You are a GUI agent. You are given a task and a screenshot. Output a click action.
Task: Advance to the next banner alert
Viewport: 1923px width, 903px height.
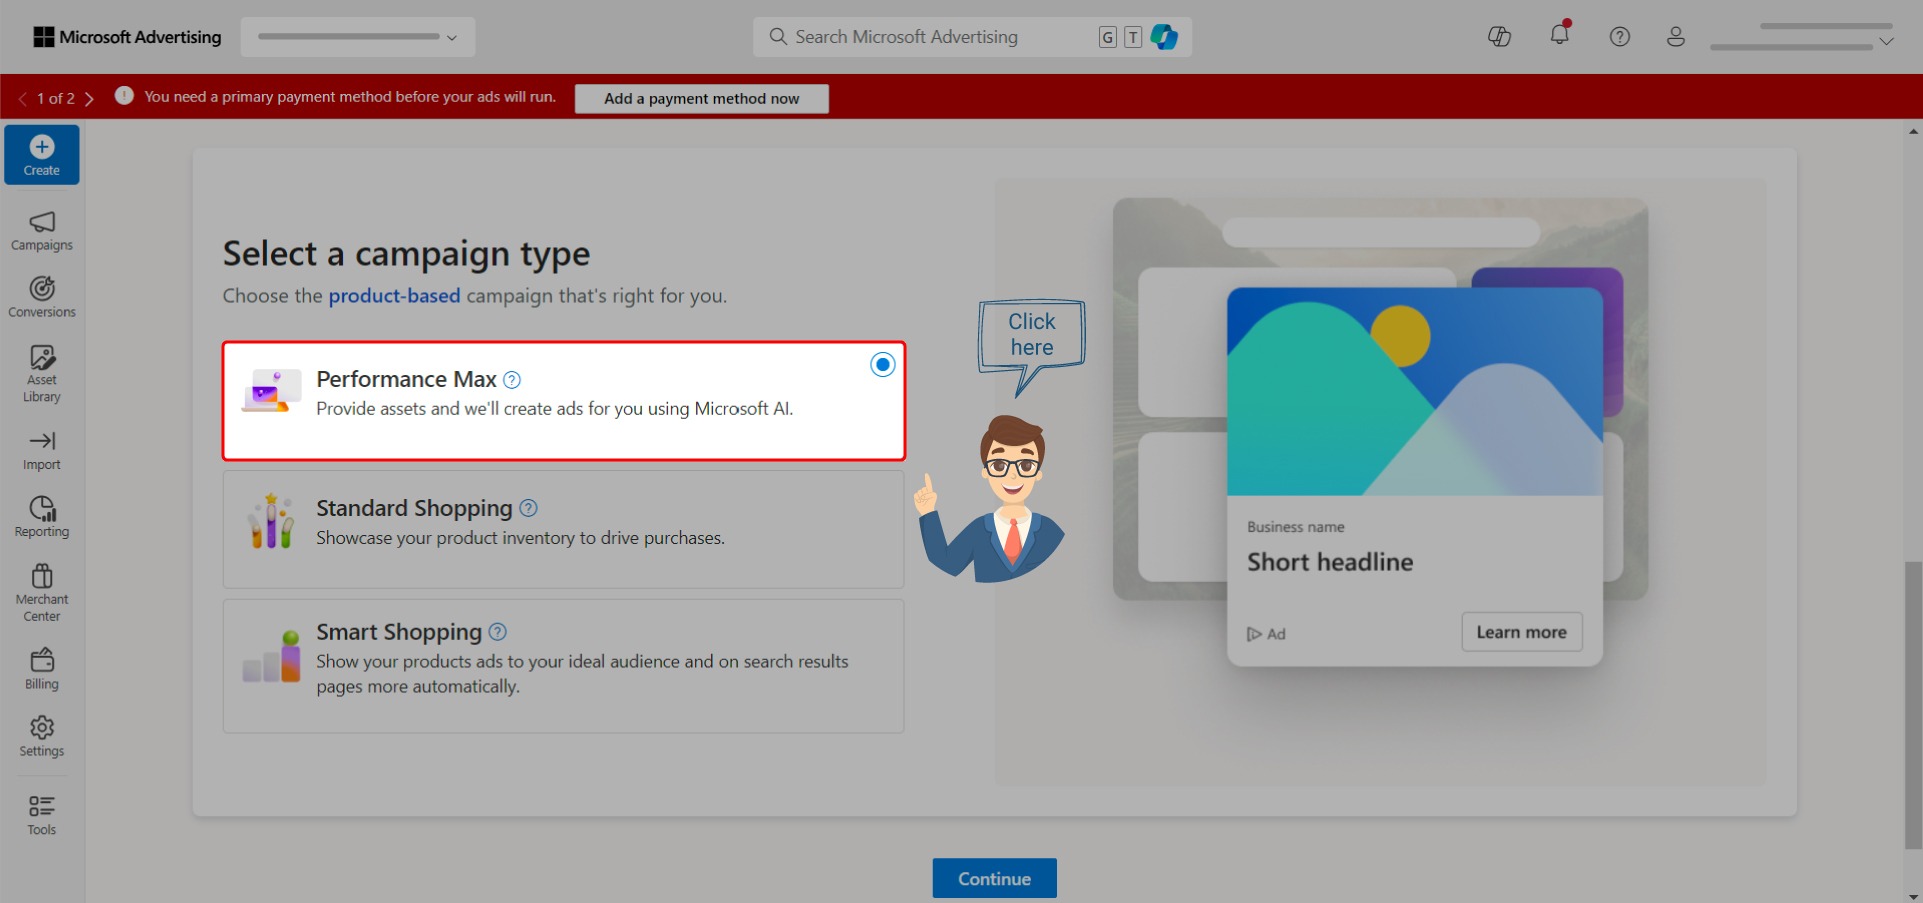click(90, 98)
